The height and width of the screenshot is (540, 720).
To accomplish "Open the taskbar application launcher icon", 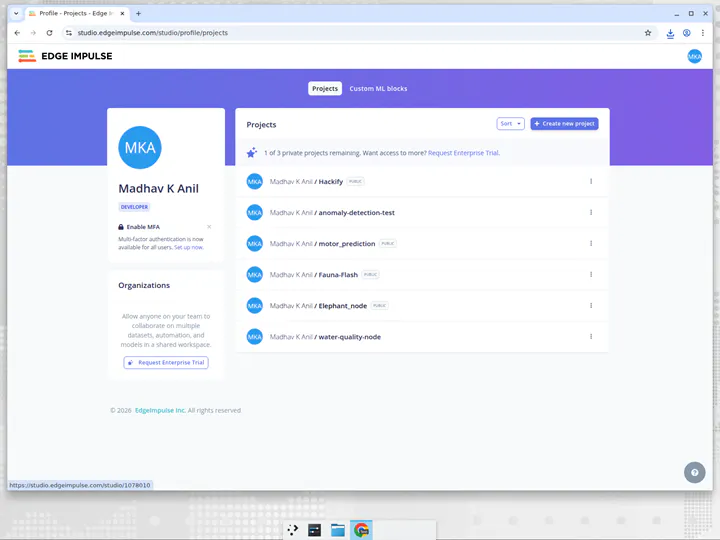I will click(292, 530).
